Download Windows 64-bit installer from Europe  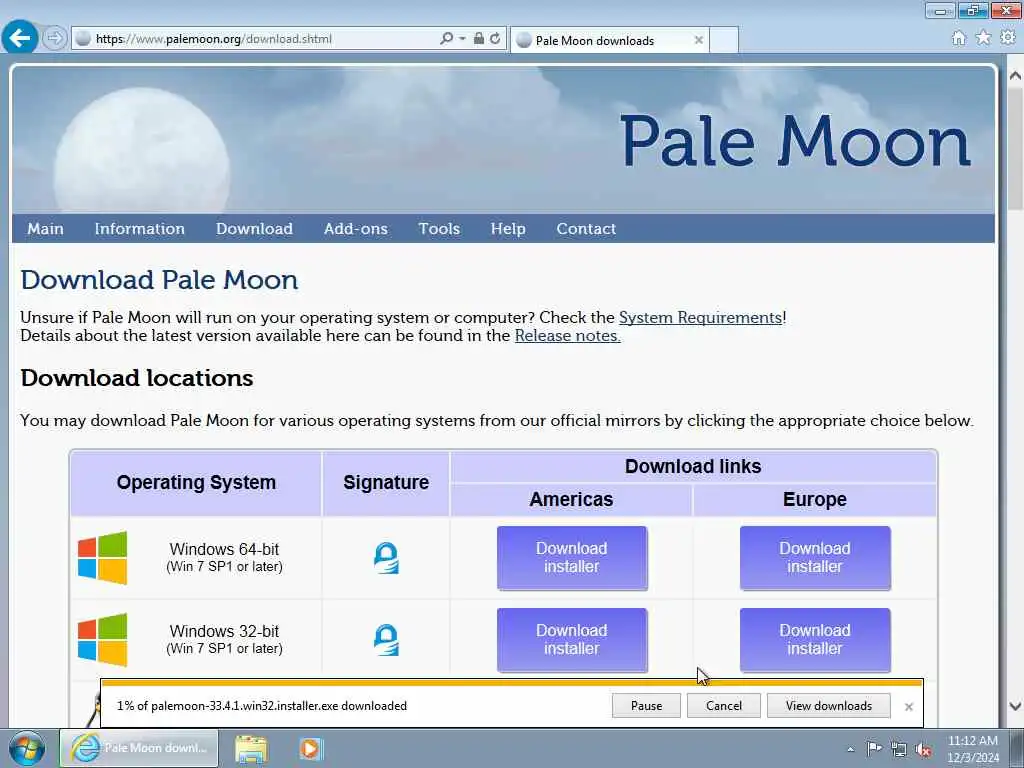815,558
